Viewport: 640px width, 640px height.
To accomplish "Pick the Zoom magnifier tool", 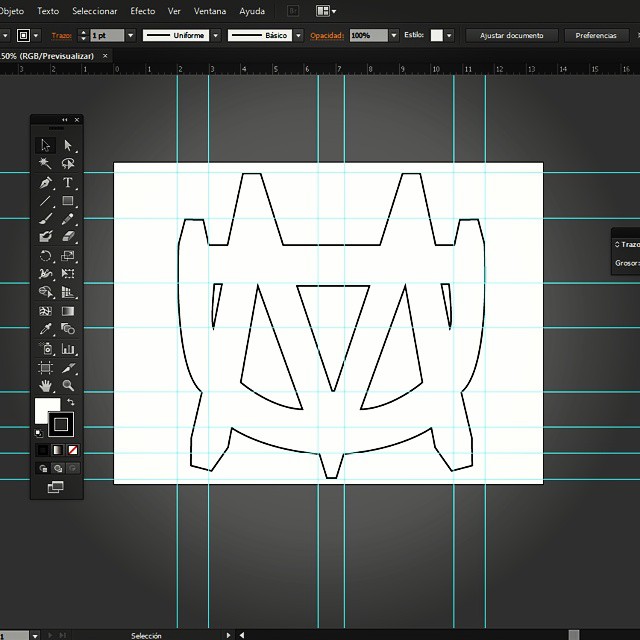I will (x=68, y=385).
